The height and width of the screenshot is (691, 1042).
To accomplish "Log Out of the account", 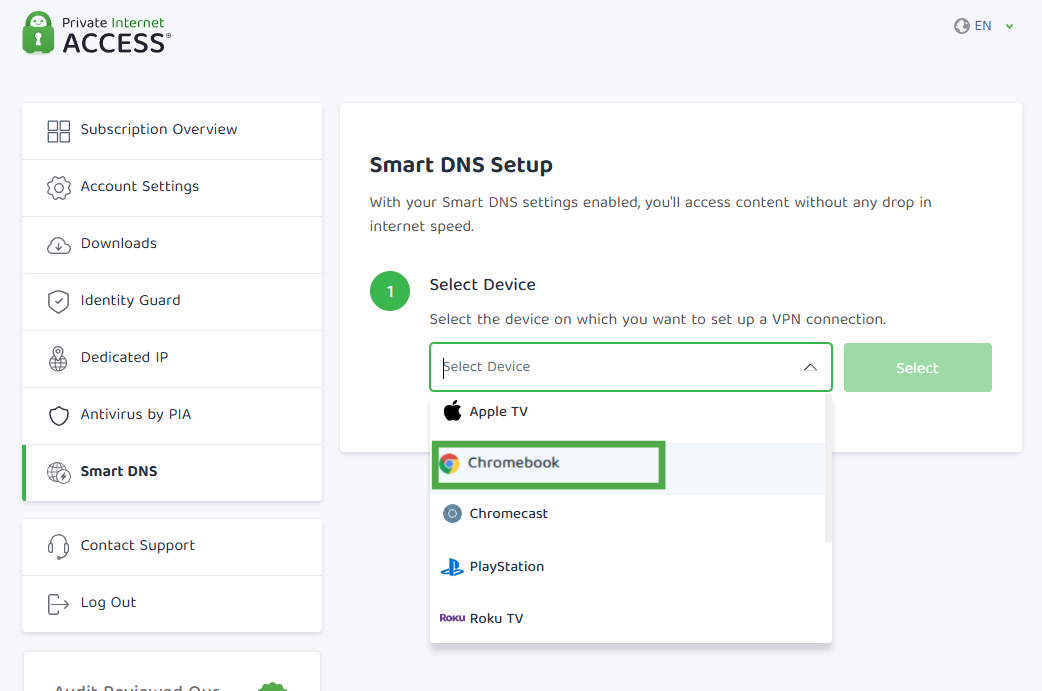I will pyautogui.click(x=172, y=604).
